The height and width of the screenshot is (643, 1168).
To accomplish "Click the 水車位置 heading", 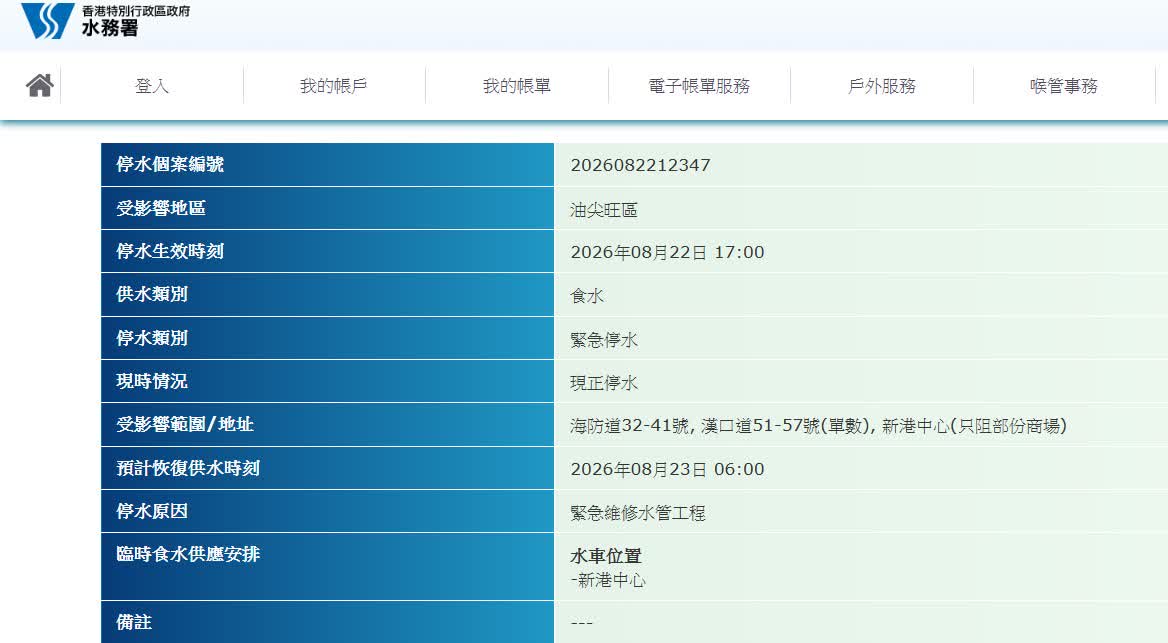I will click(x=606, y=556).
